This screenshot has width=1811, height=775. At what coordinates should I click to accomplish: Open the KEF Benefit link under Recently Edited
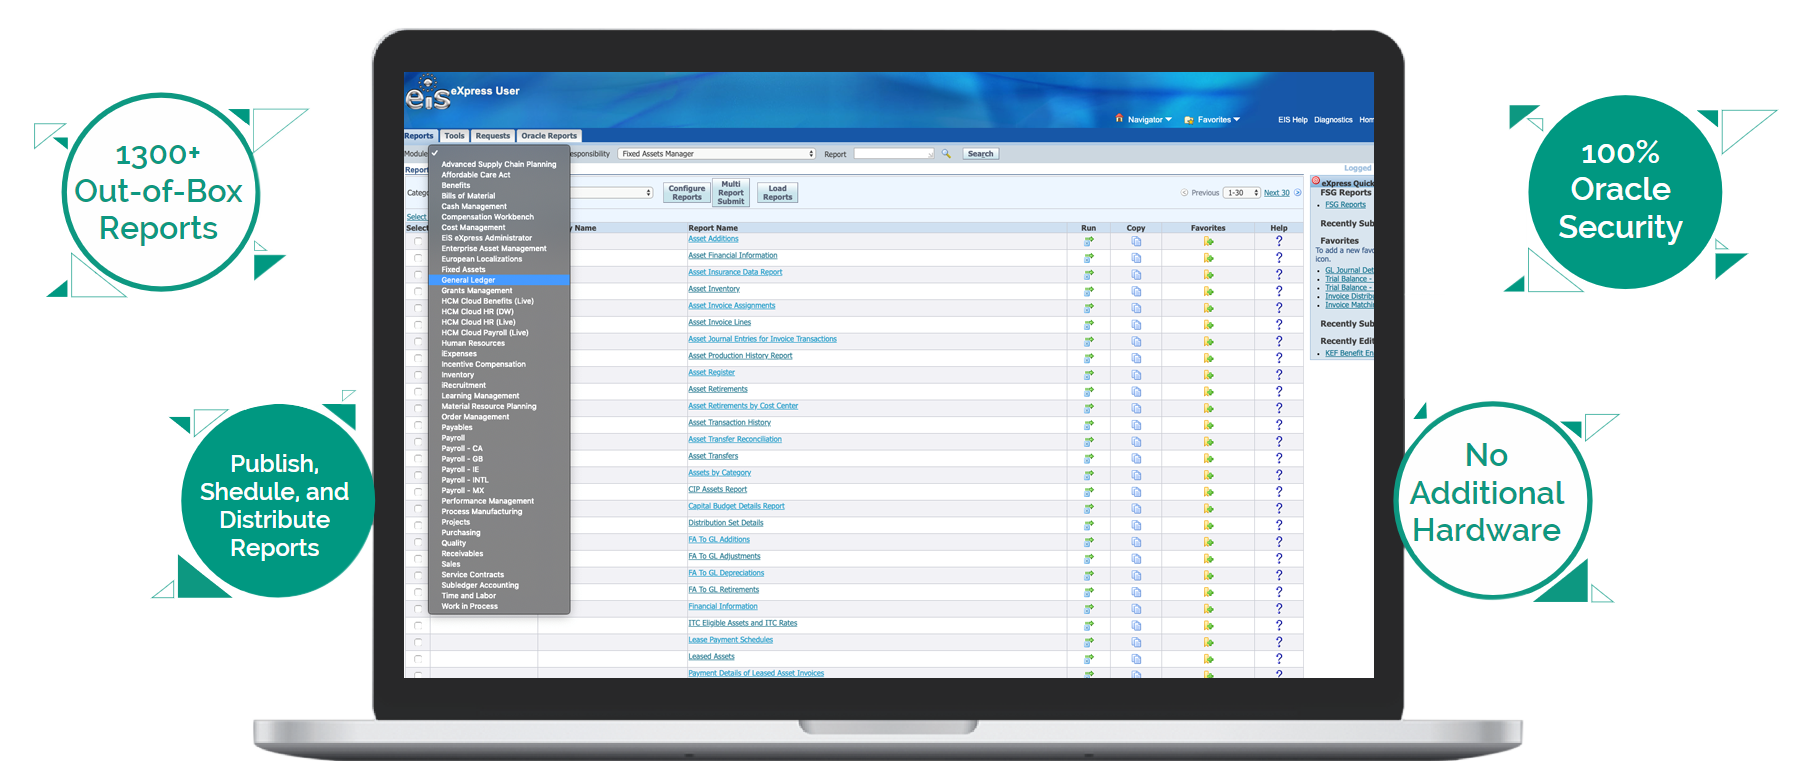point(1349,353)
